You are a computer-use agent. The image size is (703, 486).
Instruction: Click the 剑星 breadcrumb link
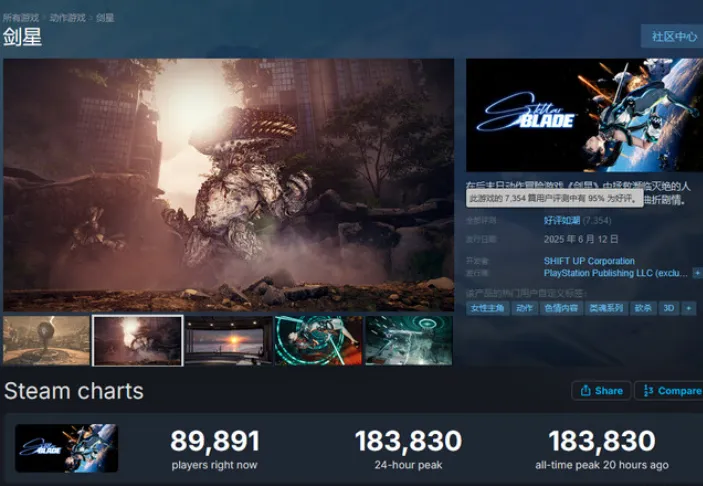105,18
